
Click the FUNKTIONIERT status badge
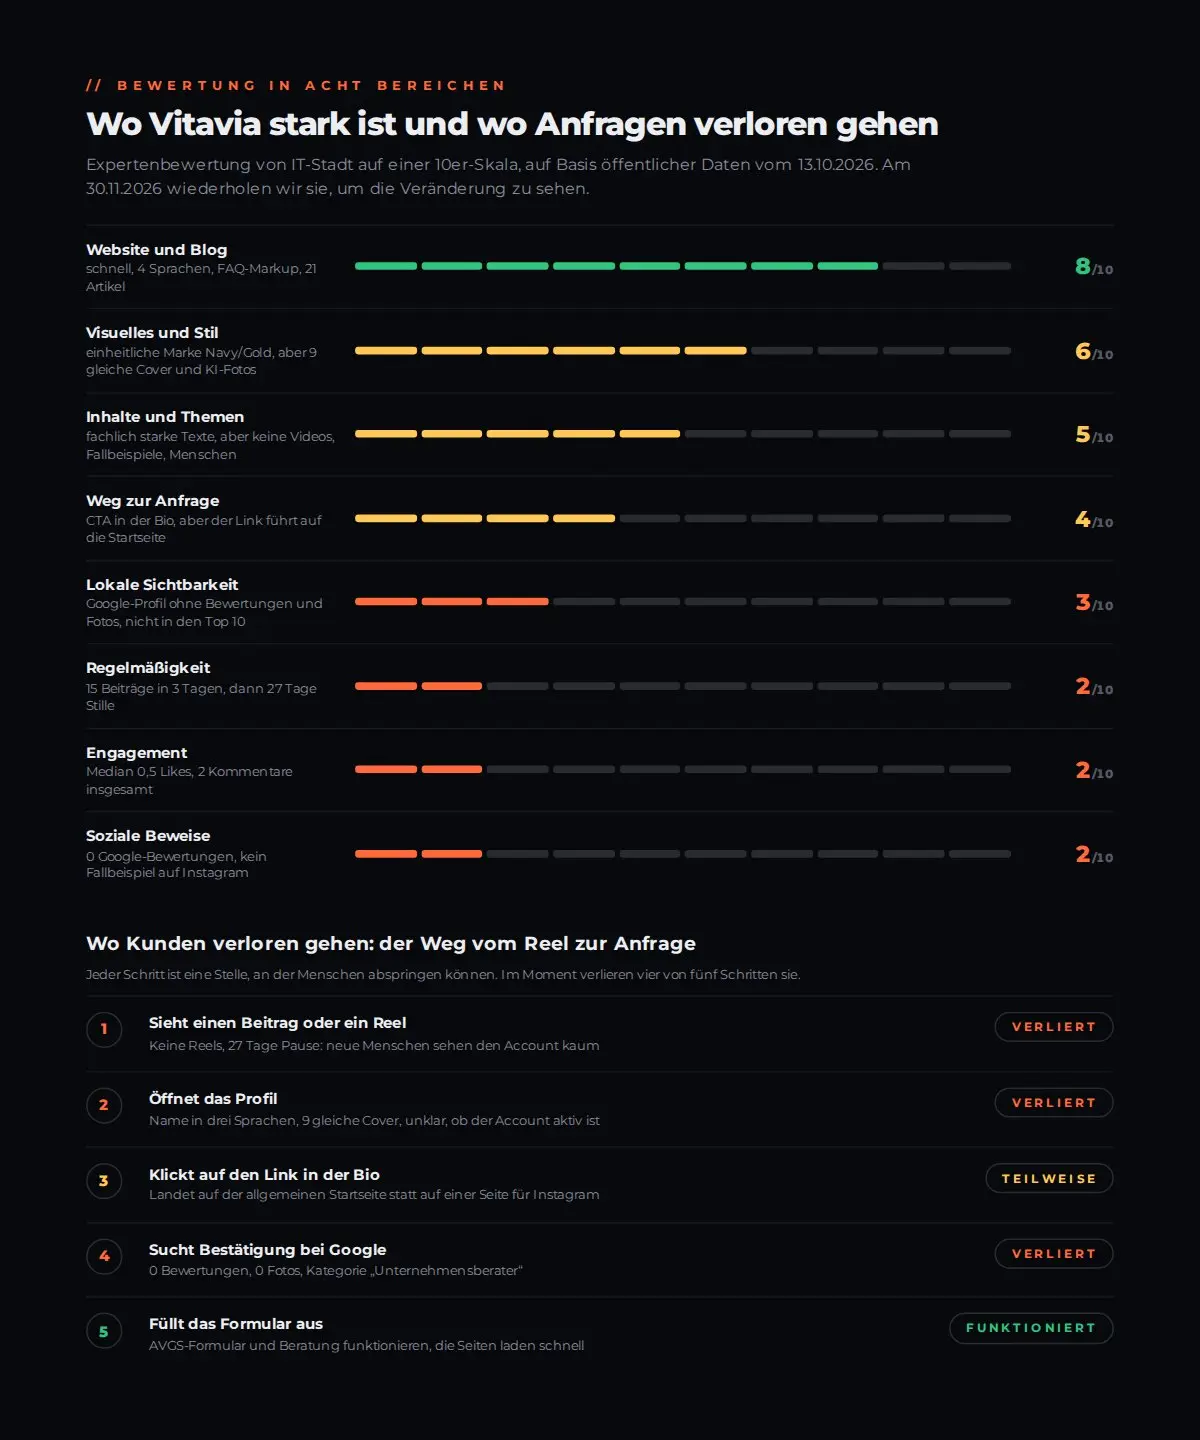click(1031, 1328)
